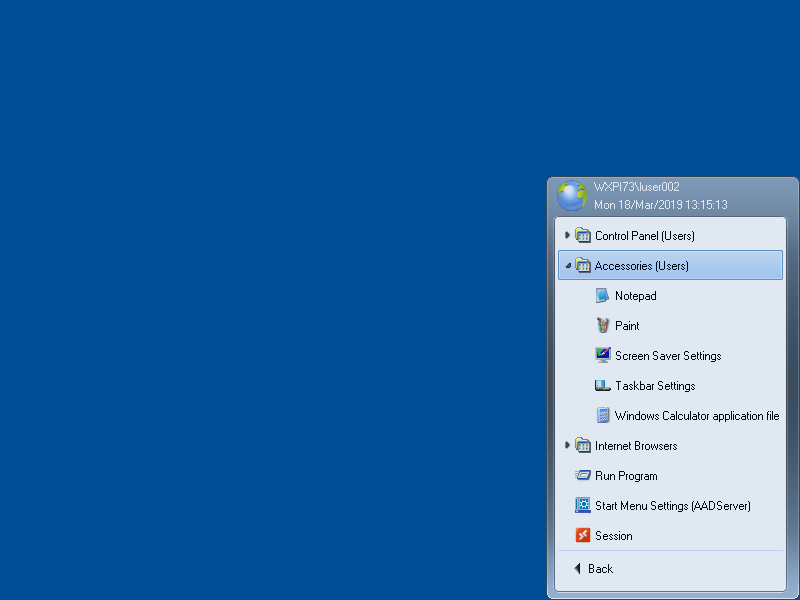Image resolution: width=800 pixels, height=600 pixels.
Task: Expand the Internet Browsers arrow
Action: 568,446
